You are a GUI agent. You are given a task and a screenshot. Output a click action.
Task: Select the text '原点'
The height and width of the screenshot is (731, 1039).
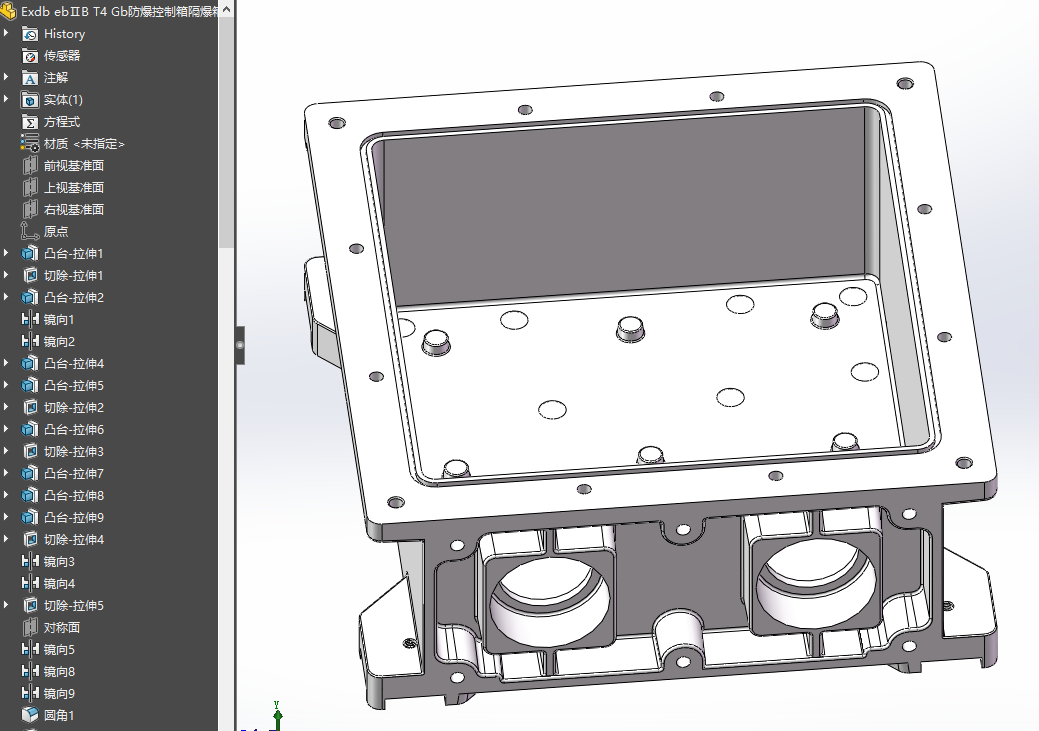tap(56, 231)
